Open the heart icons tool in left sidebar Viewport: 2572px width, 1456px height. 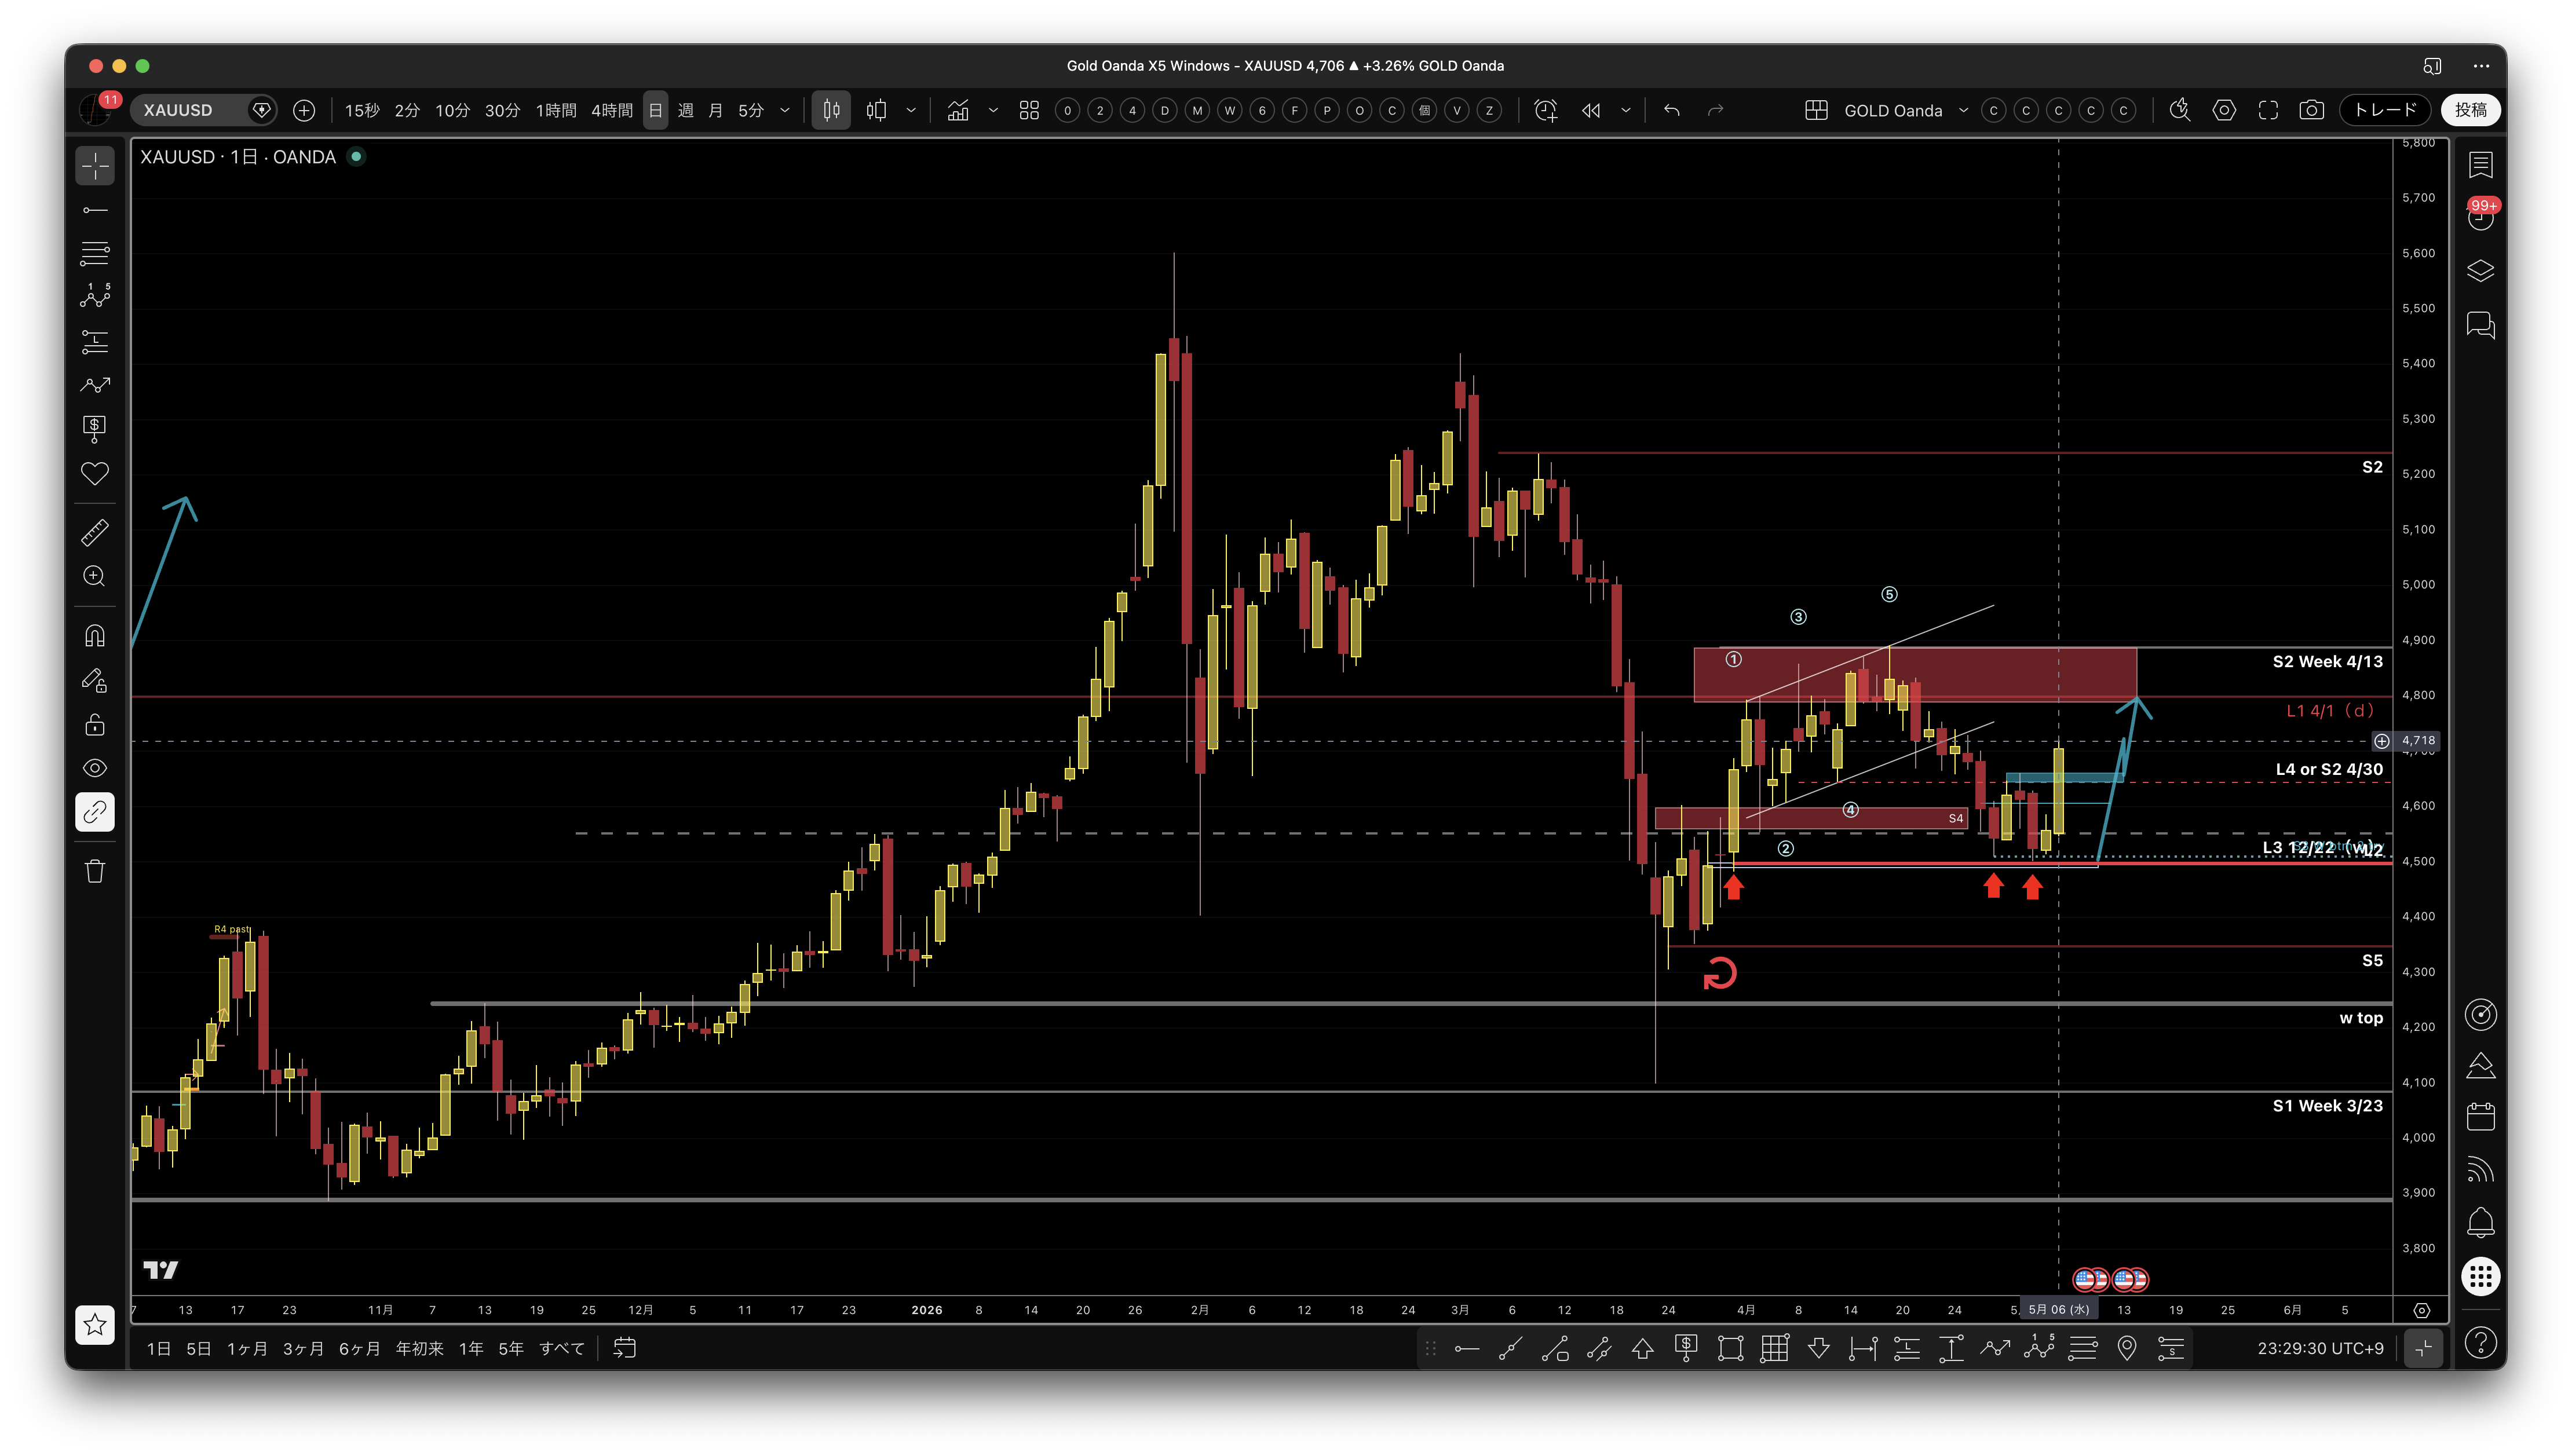(x=95, y=473)
